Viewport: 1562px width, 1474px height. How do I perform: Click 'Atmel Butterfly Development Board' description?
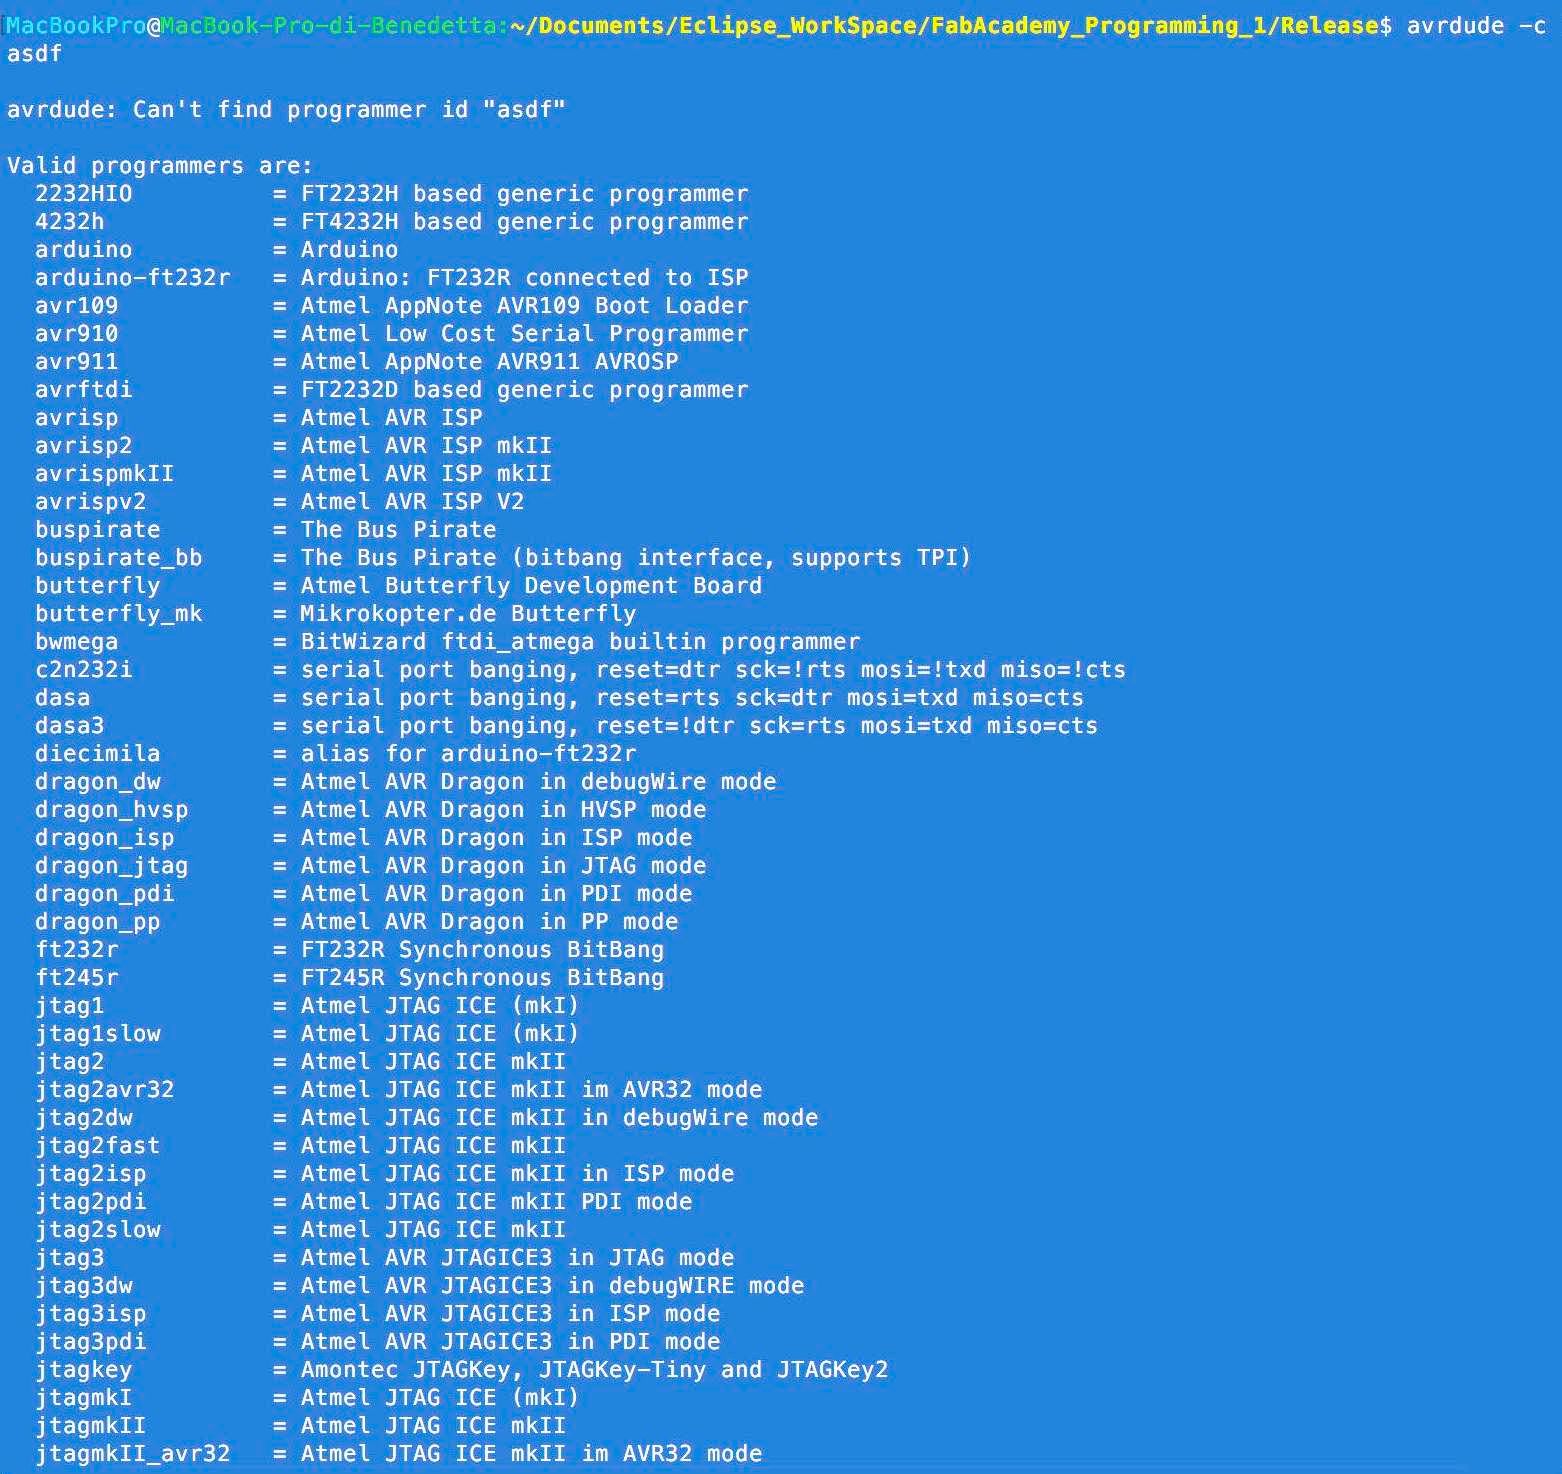click(x=531, y=586)
